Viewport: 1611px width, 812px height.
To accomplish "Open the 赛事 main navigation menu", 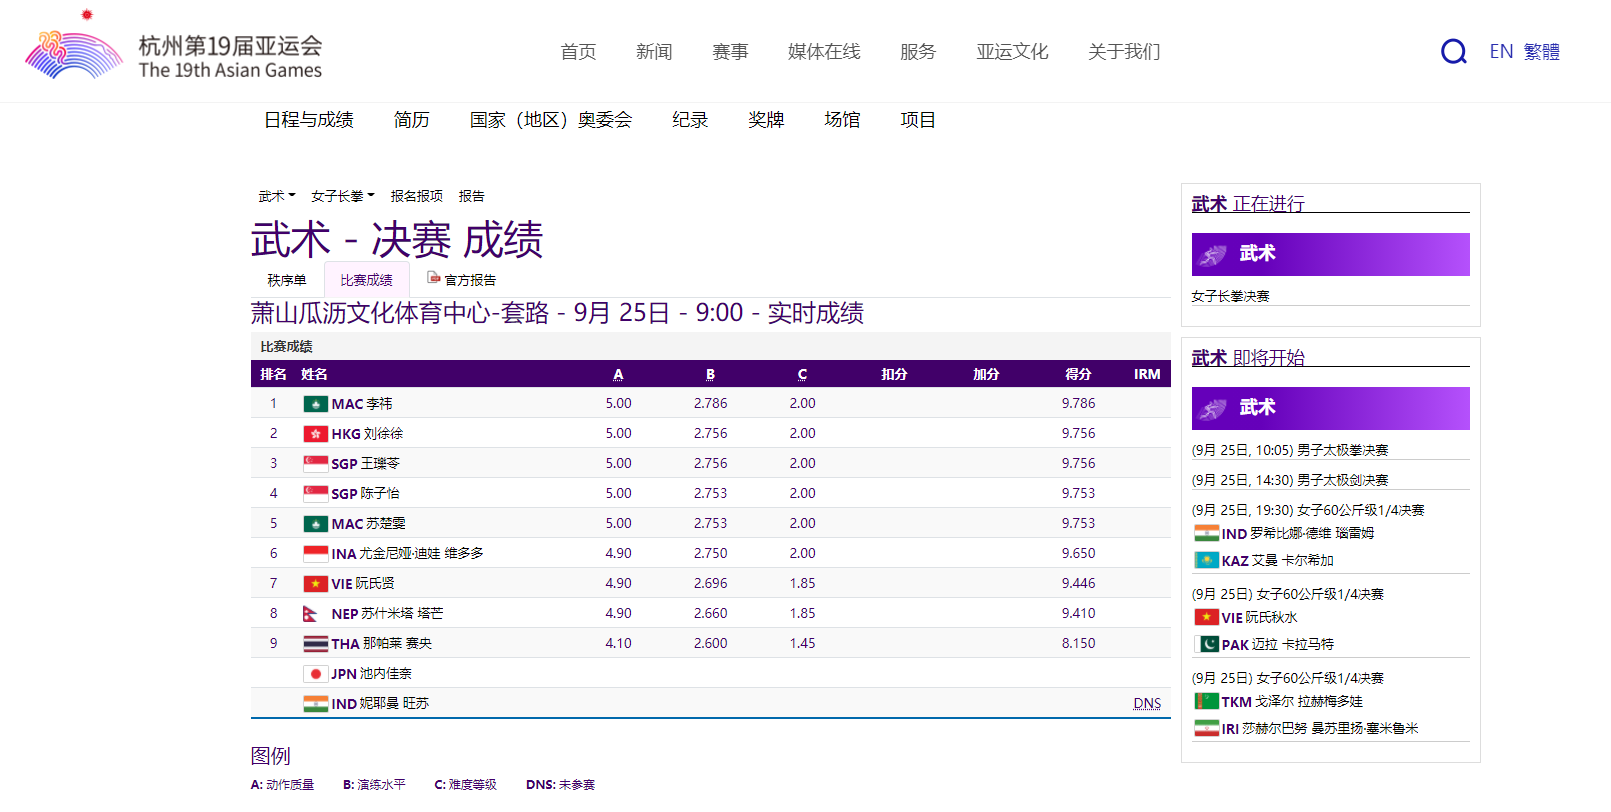I will [730, 52].
